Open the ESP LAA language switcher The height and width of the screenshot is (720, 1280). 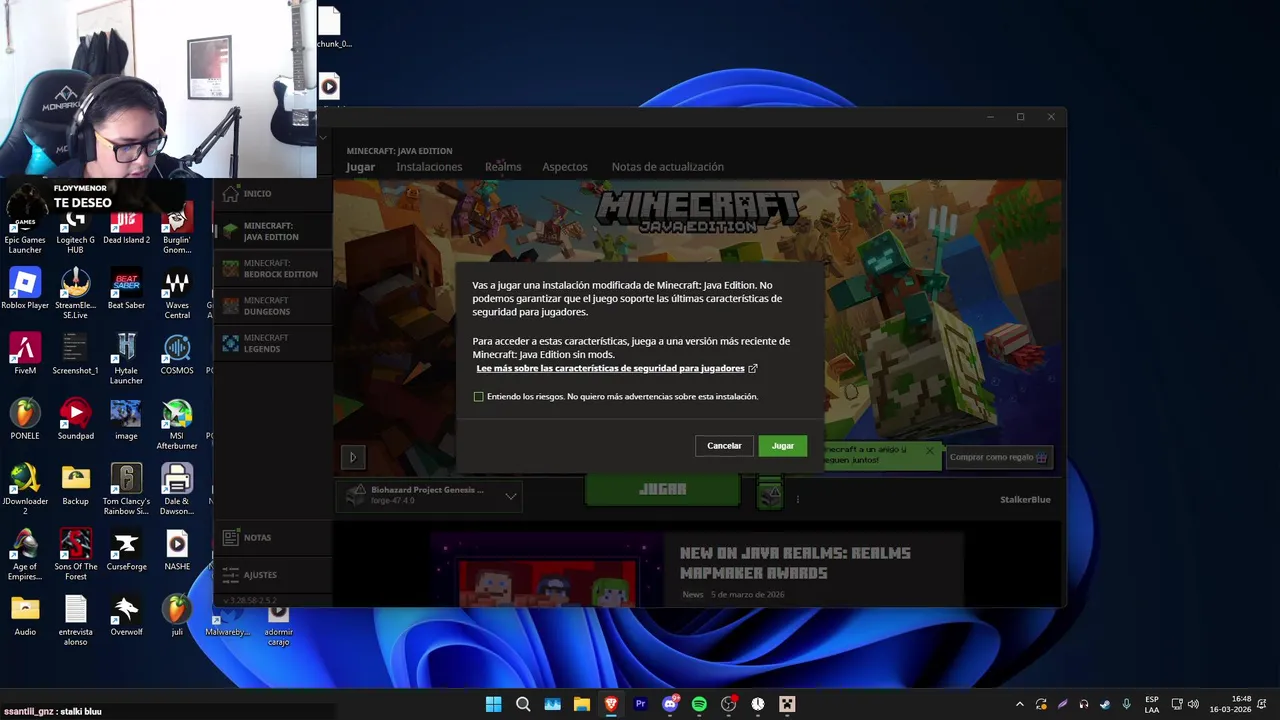click(1152, 704)
